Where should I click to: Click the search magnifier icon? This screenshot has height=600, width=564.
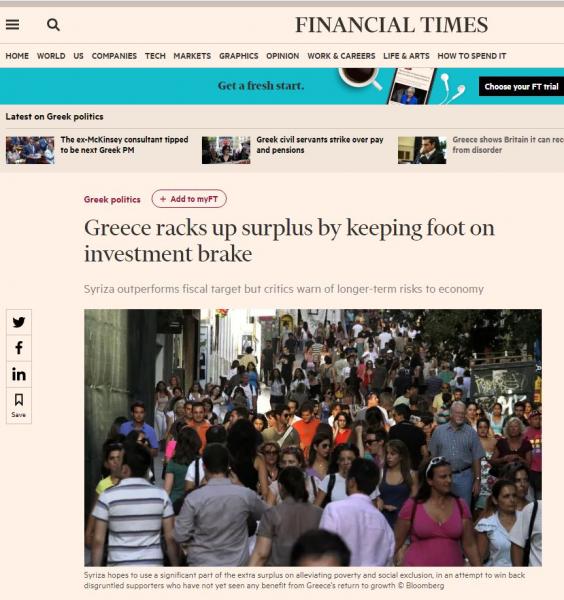point(53,25)
